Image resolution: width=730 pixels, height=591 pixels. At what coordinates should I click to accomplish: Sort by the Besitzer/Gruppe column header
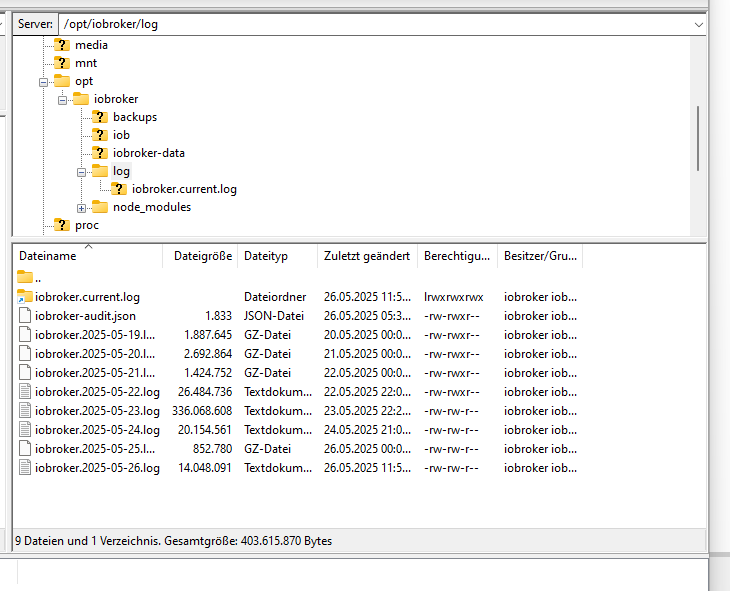[x=540, y=256]
